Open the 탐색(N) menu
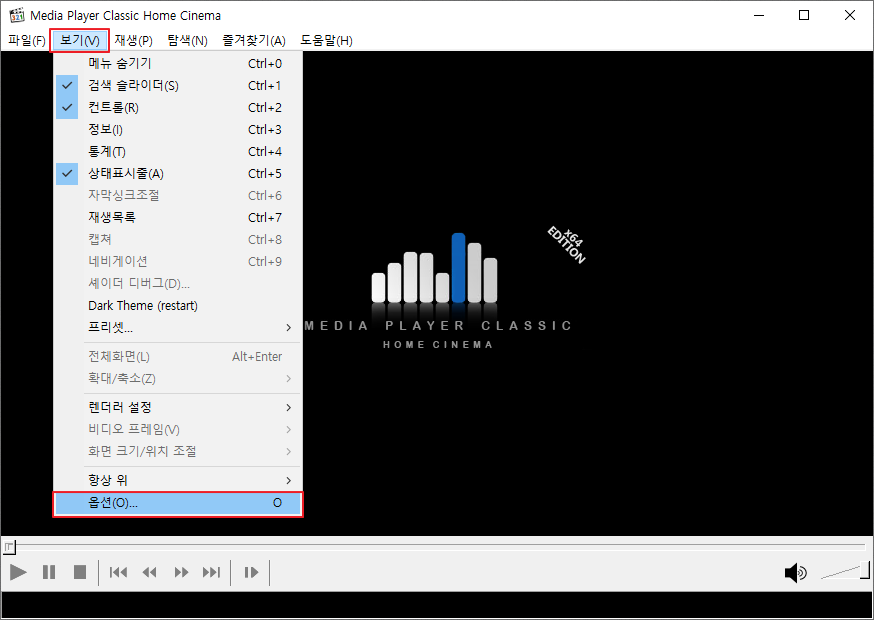874x620 pixels. pos(187,40)
